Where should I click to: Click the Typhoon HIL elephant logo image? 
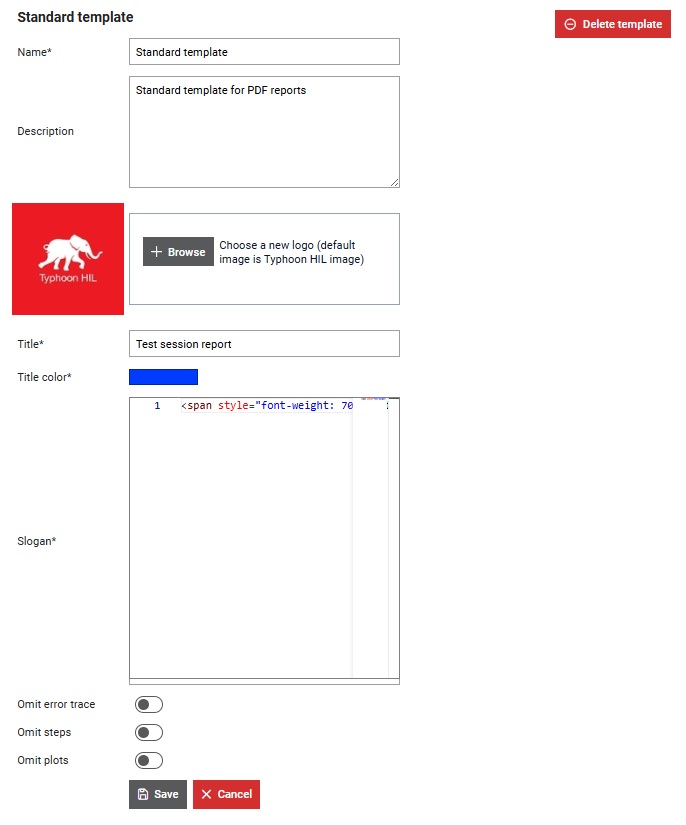pyautogui.click(x=68, y=259)
